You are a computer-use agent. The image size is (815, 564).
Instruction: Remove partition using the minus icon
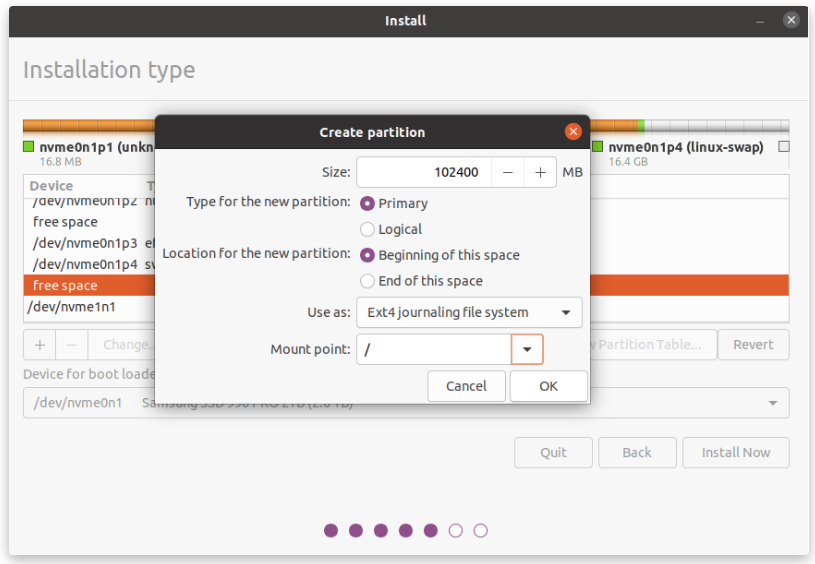(x=71, y=345)
